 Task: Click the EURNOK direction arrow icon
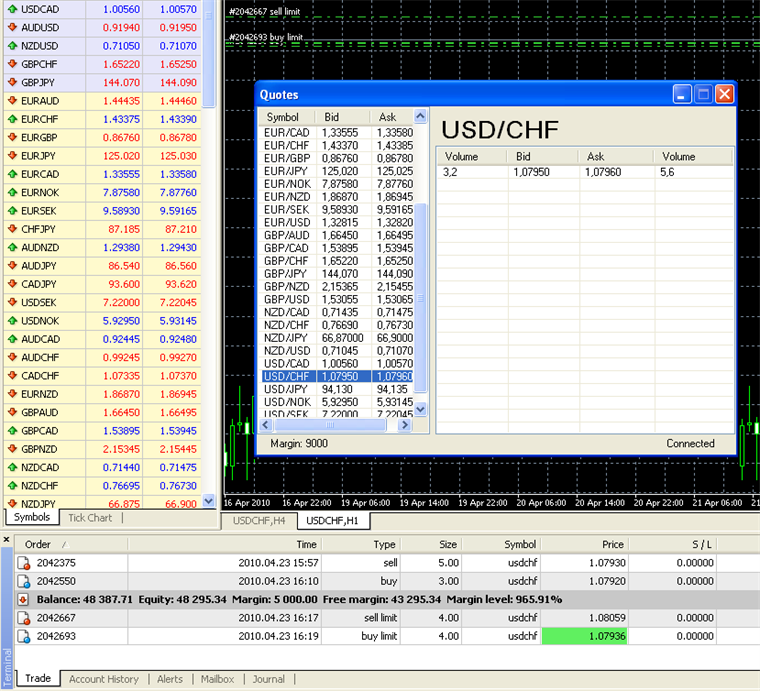point(13,192)
